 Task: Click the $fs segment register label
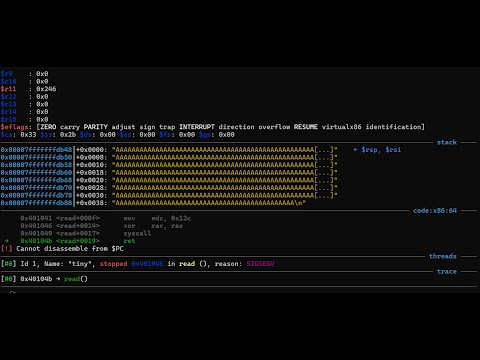click(165, 135)
